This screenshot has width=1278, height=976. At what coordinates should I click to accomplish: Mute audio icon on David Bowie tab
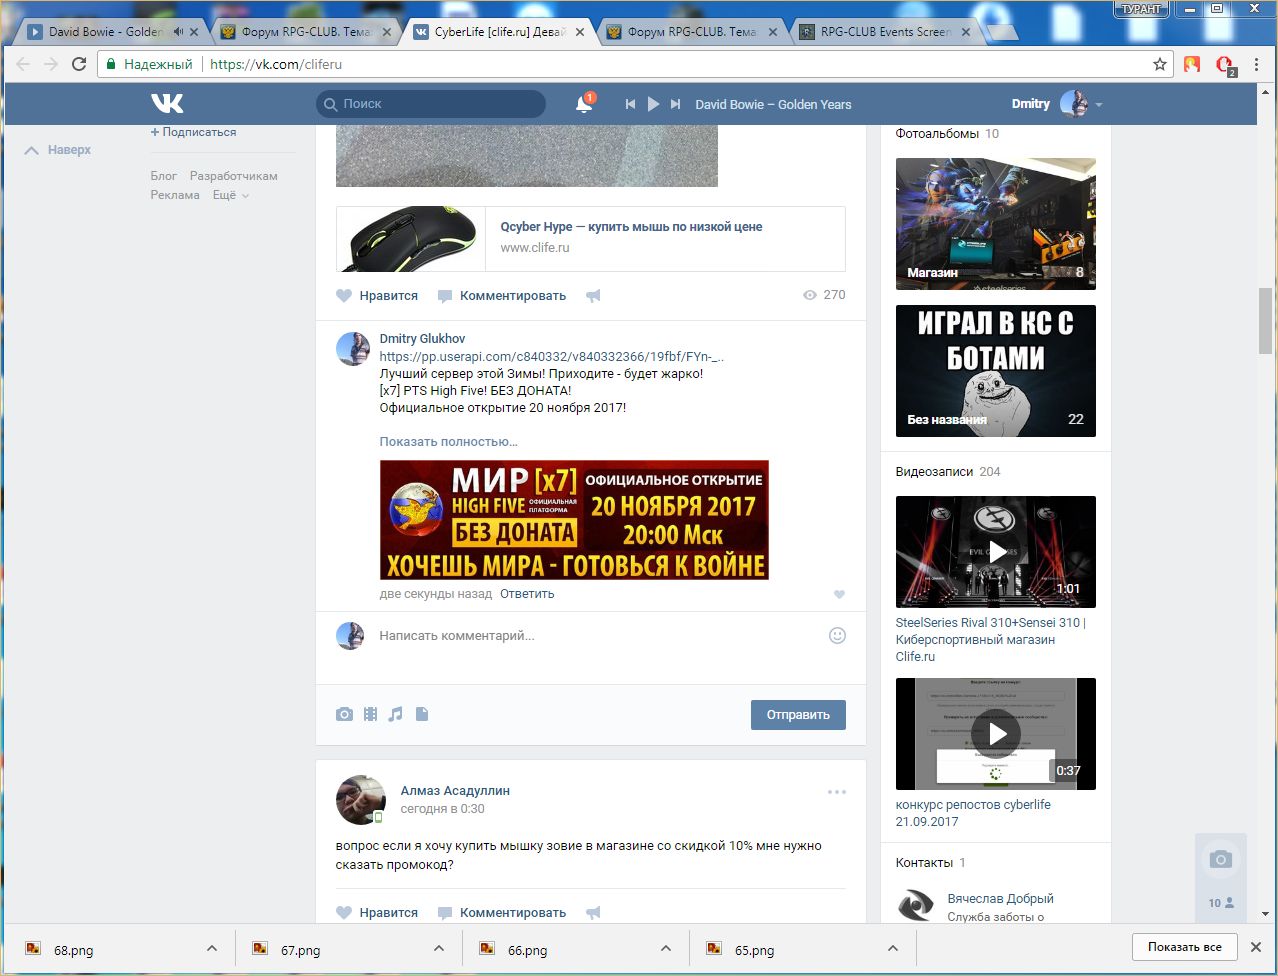pos(178,32)
